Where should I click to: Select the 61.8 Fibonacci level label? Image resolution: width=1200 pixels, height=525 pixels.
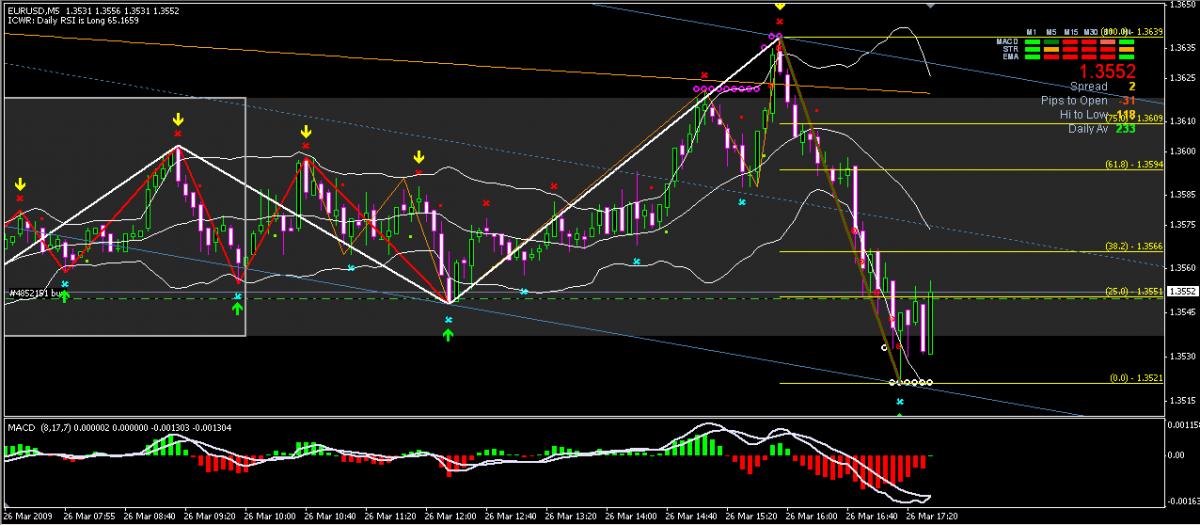click(1133, 165)
